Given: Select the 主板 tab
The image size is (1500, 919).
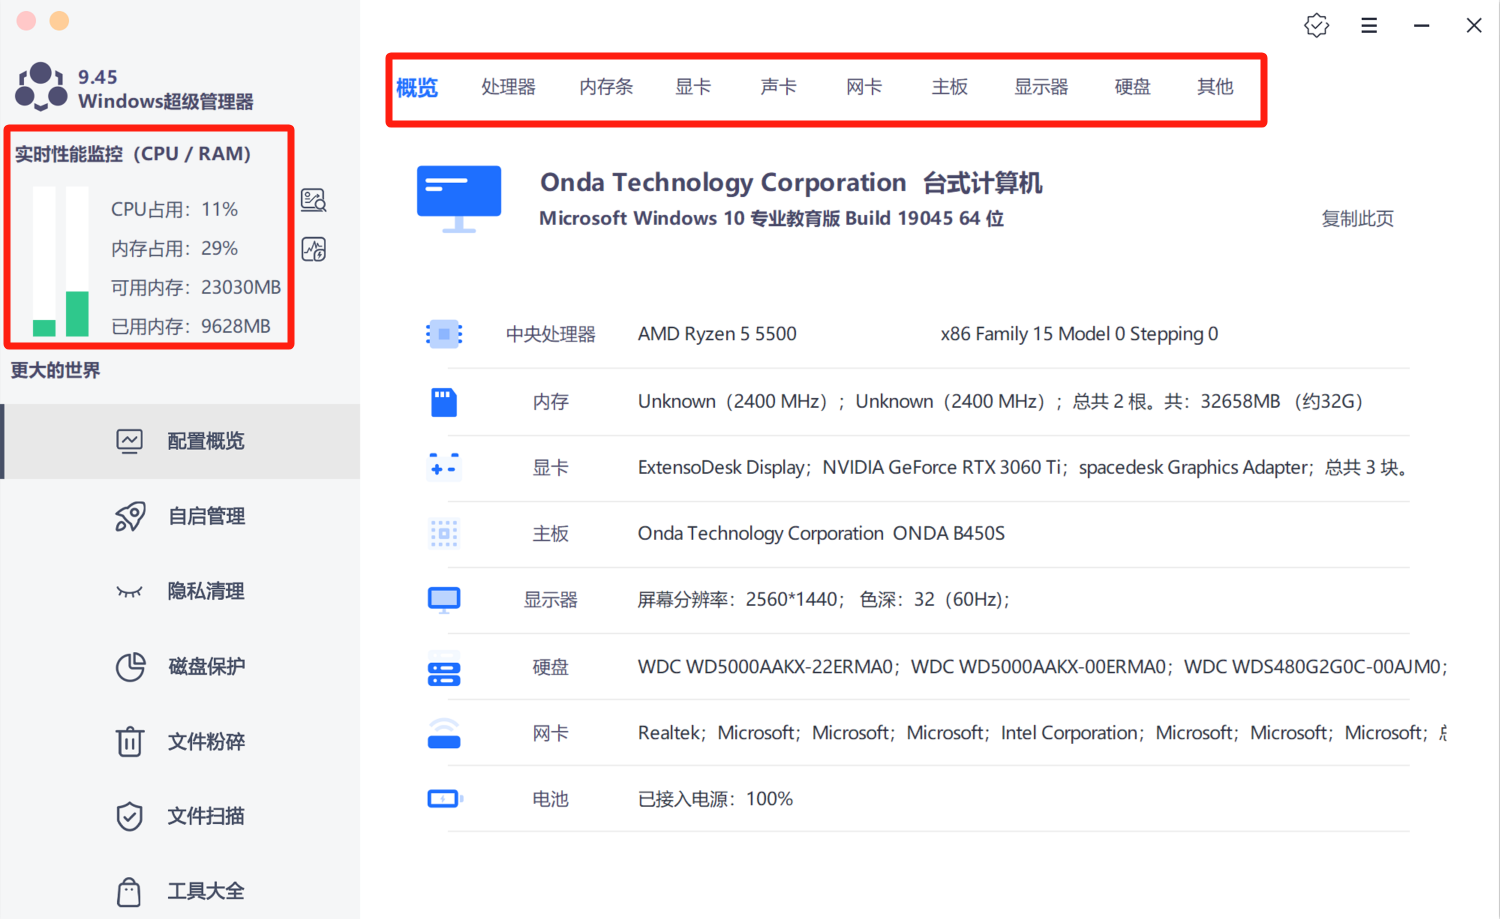Looking at the screenshot, I should pyautogui.click(x=949, y=87).
